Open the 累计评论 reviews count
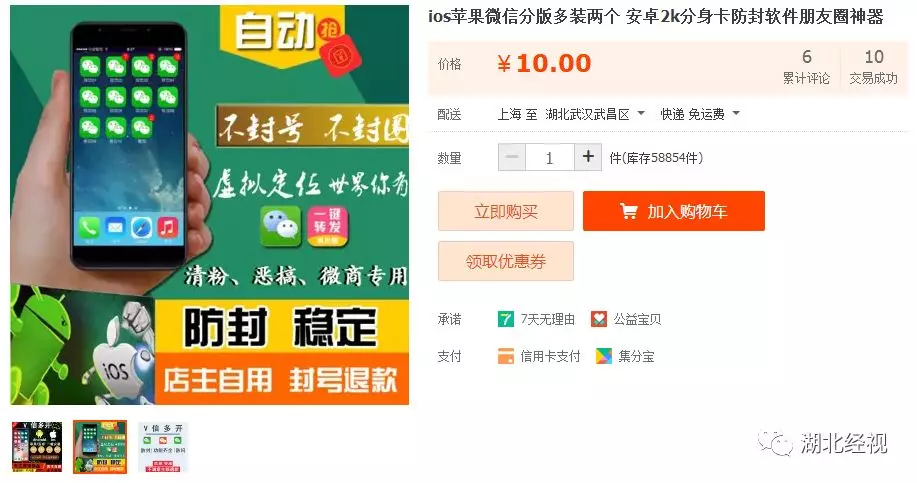 coord(806,67)
